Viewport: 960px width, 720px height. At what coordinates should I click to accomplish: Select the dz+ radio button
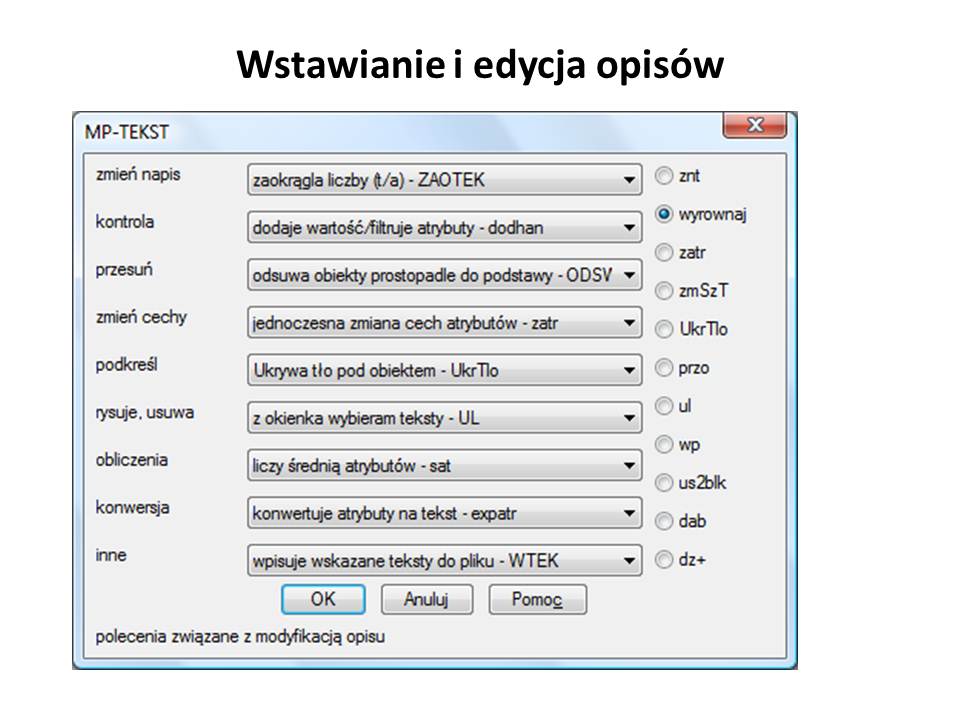(664, 559)
